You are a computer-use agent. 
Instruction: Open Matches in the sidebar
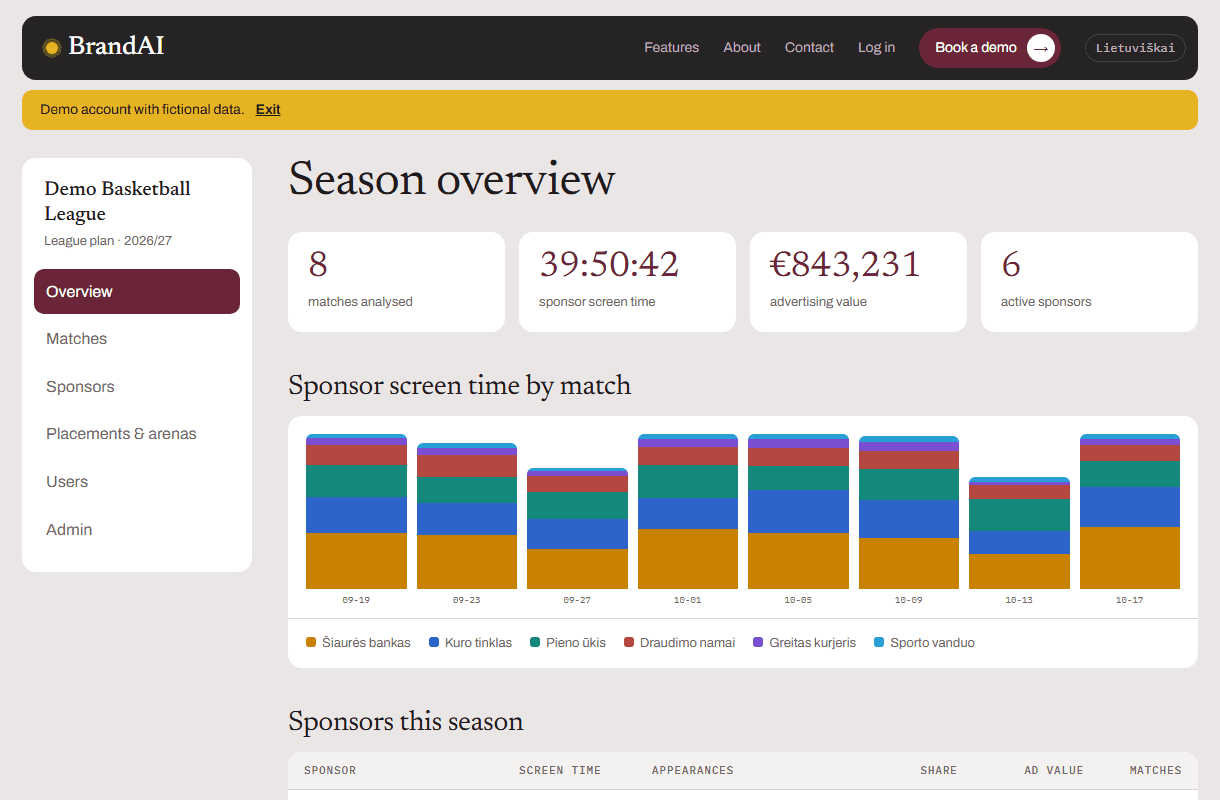137,339
